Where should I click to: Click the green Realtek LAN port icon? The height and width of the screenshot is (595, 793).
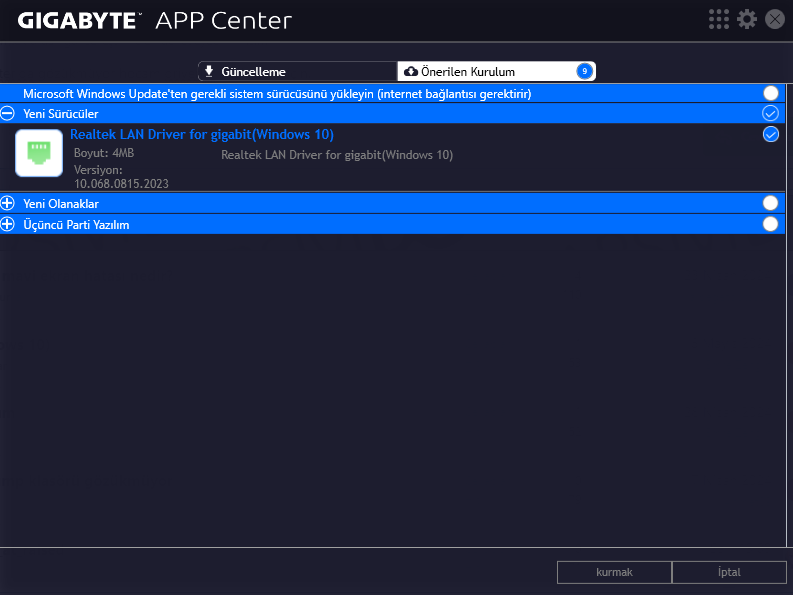click(x=40, y=155)
